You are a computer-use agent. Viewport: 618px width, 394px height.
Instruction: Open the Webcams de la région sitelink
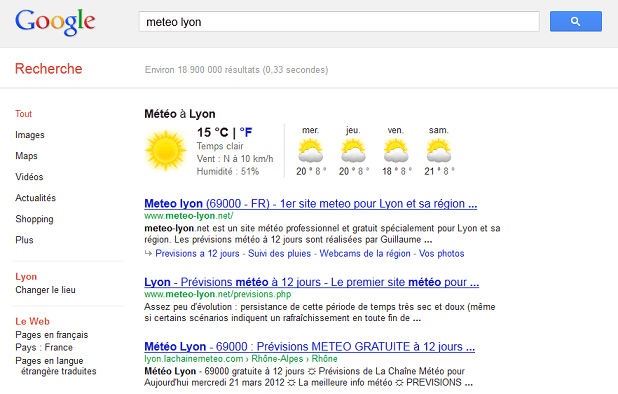click(365, 253)
